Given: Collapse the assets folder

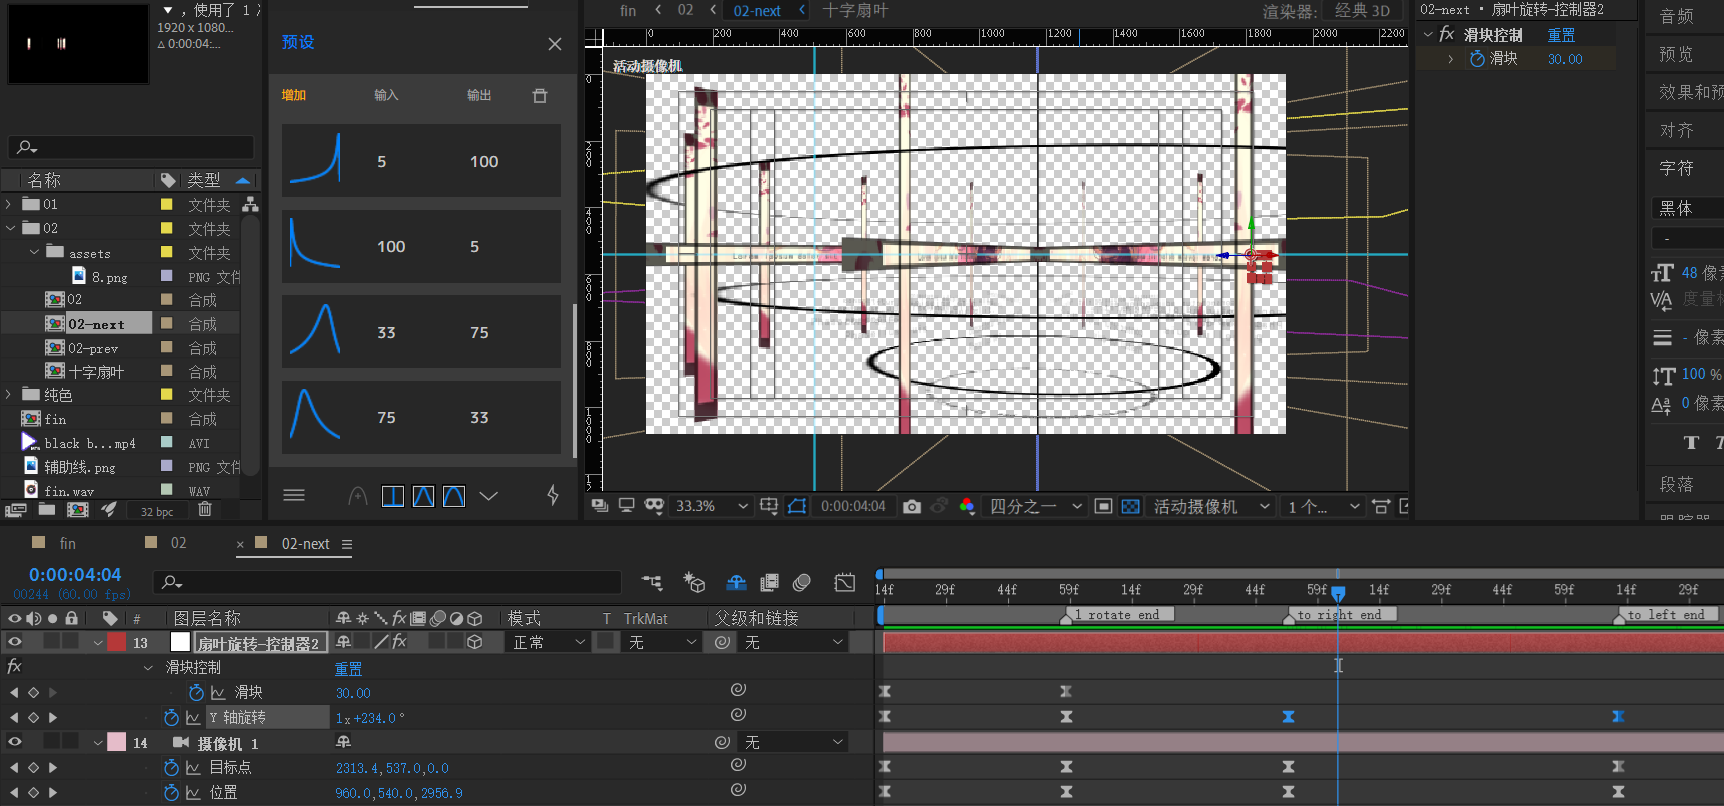Looking at the screenshot, I should tap(34, 252).
